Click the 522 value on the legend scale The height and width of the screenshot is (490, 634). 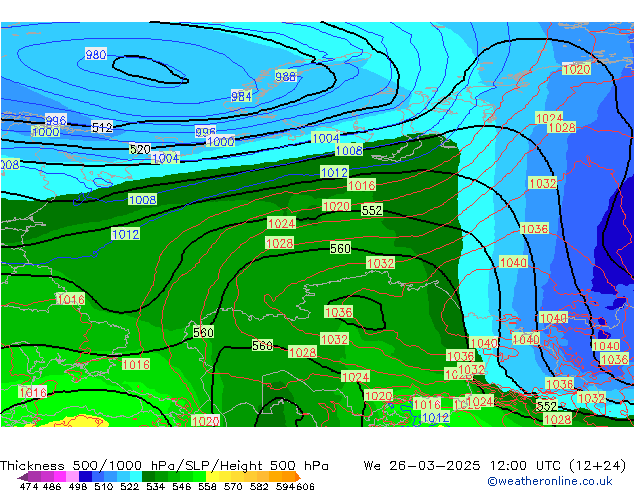click(129, 486)
